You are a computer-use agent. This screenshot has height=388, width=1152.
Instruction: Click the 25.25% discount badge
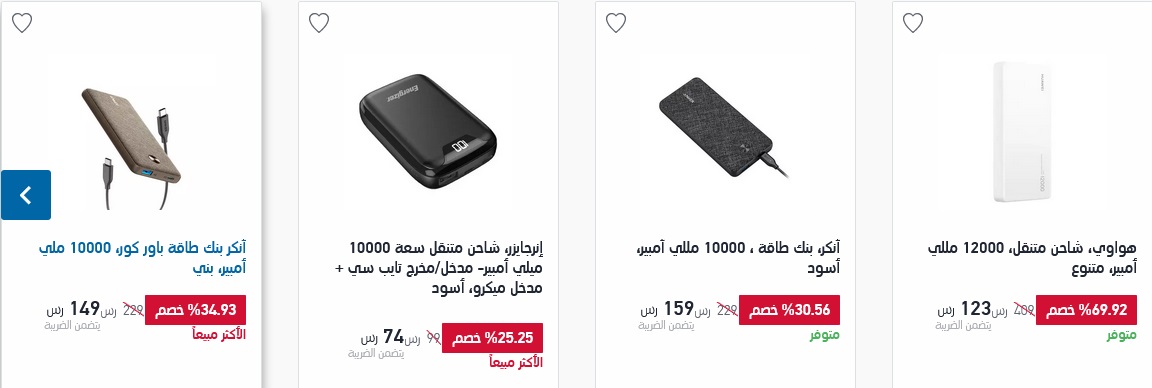tap(492, 338)
